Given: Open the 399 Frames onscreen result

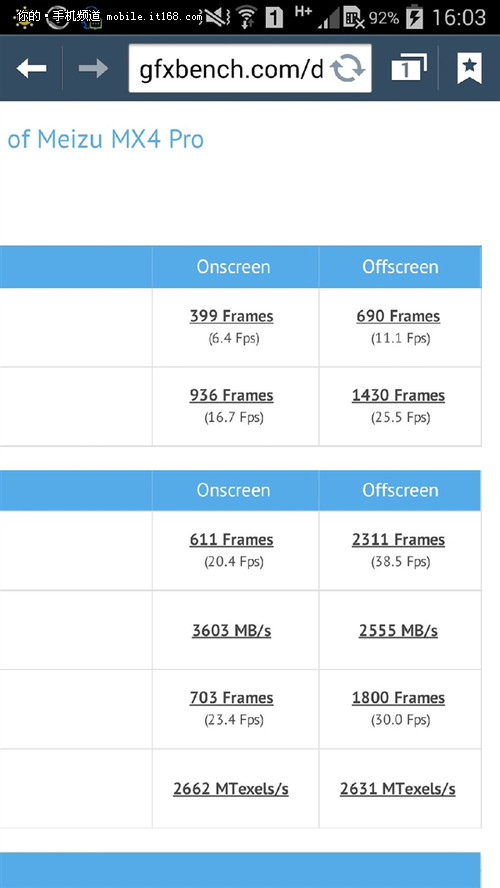Looking at the screenshot, I should point(232,316).
